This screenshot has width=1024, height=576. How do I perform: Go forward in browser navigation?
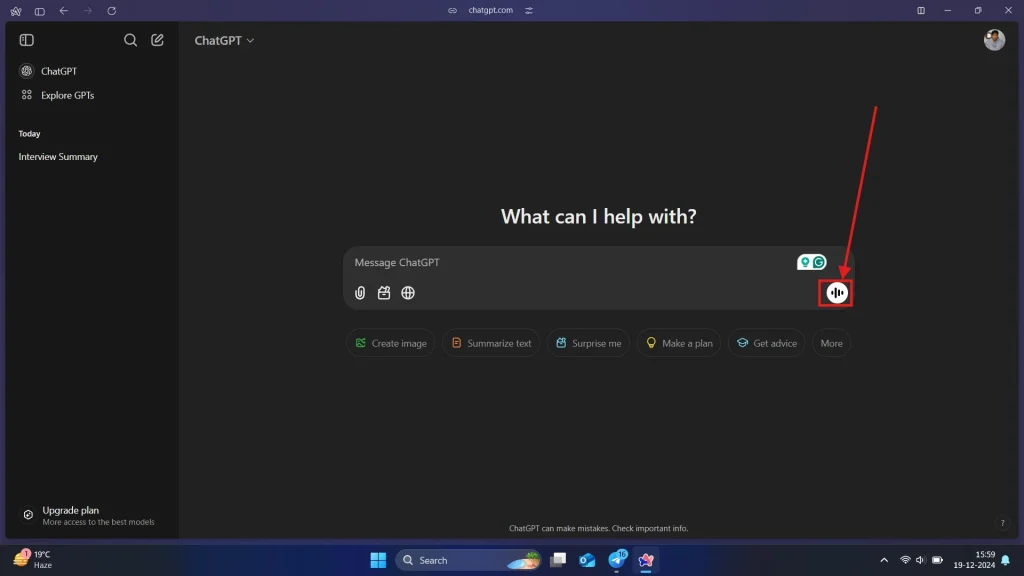88,10
